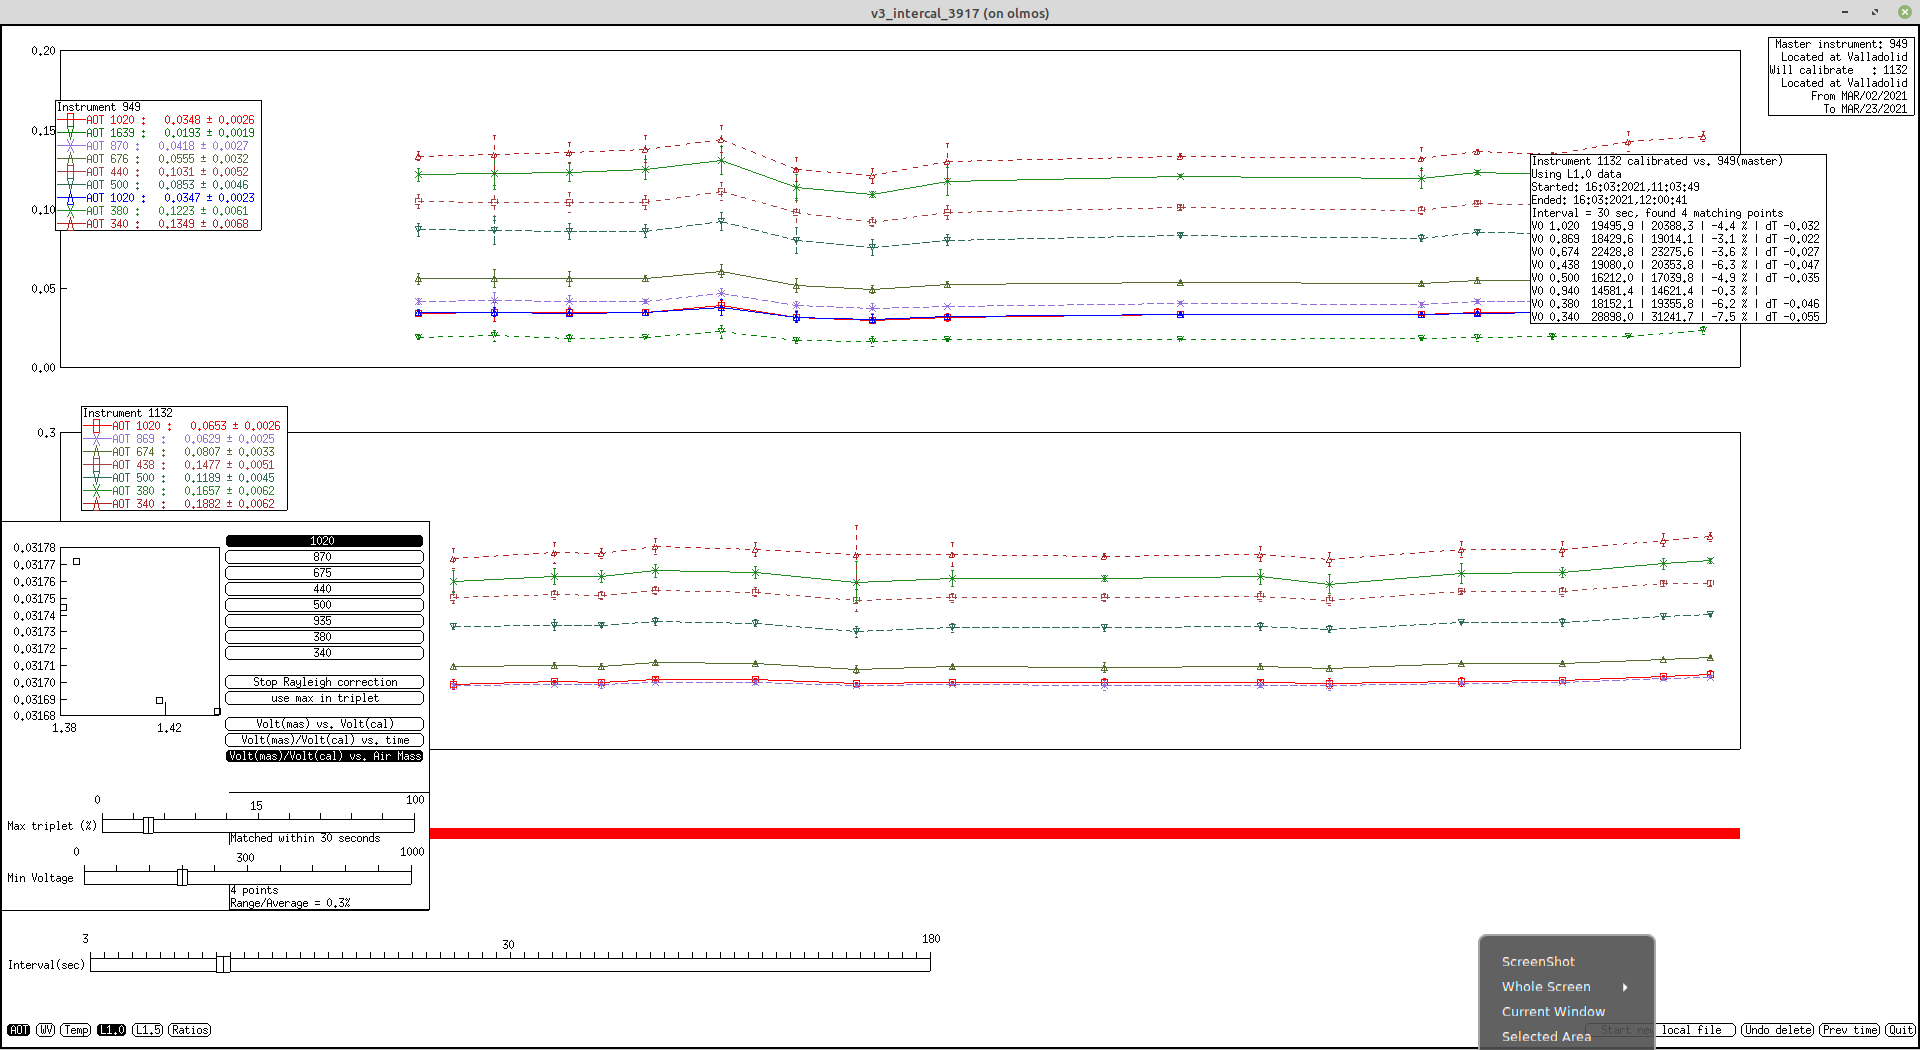Image resolution: width=1920 pixels, height=1050 pixels.
Task: Click 'Matched within 30 seconds' label
Action: (x=305, y=838)
